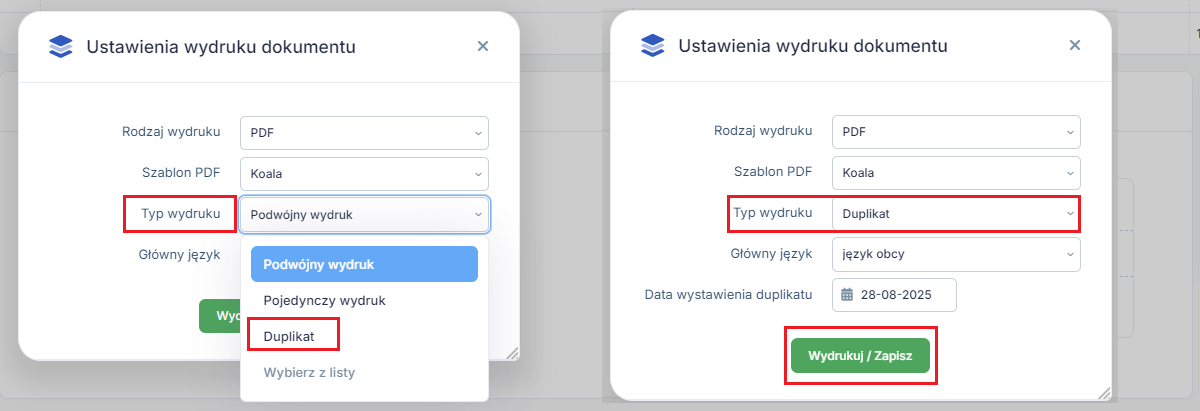Screen dimensions: 1200x411
Task: Collapse the open Typ wydruku Podwójny wydruk dropdown
Action: tap(364, 214)
